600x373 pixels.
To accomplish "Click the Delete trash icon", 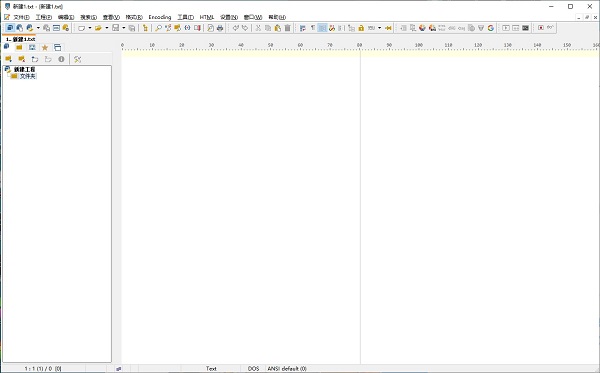I will pyautogui.click(x=287, y=28).
